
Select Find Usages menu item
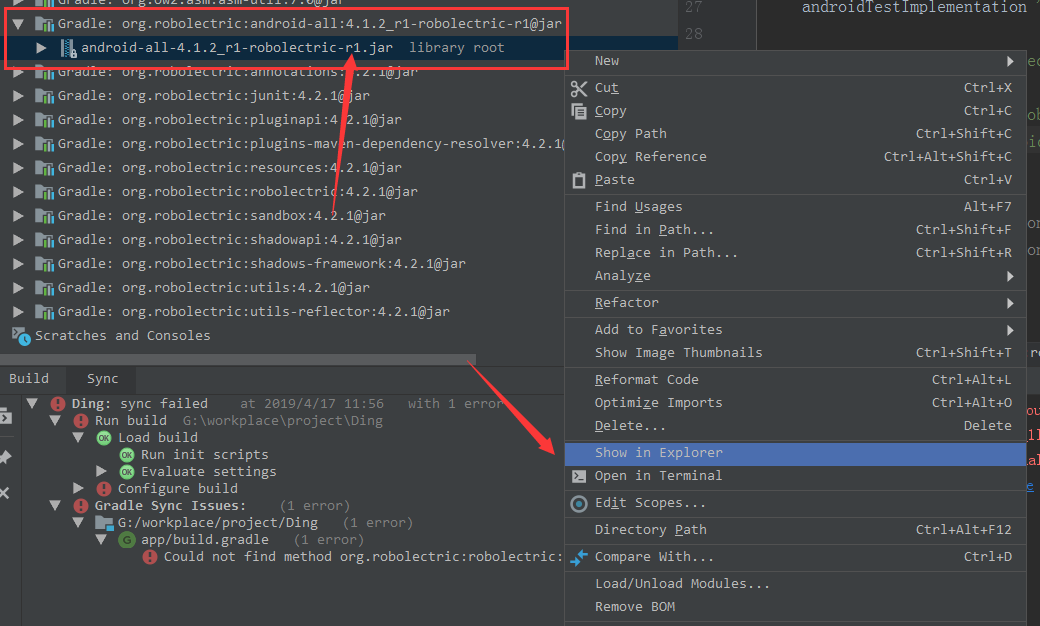pyautogui.click(x=795, y=207)
